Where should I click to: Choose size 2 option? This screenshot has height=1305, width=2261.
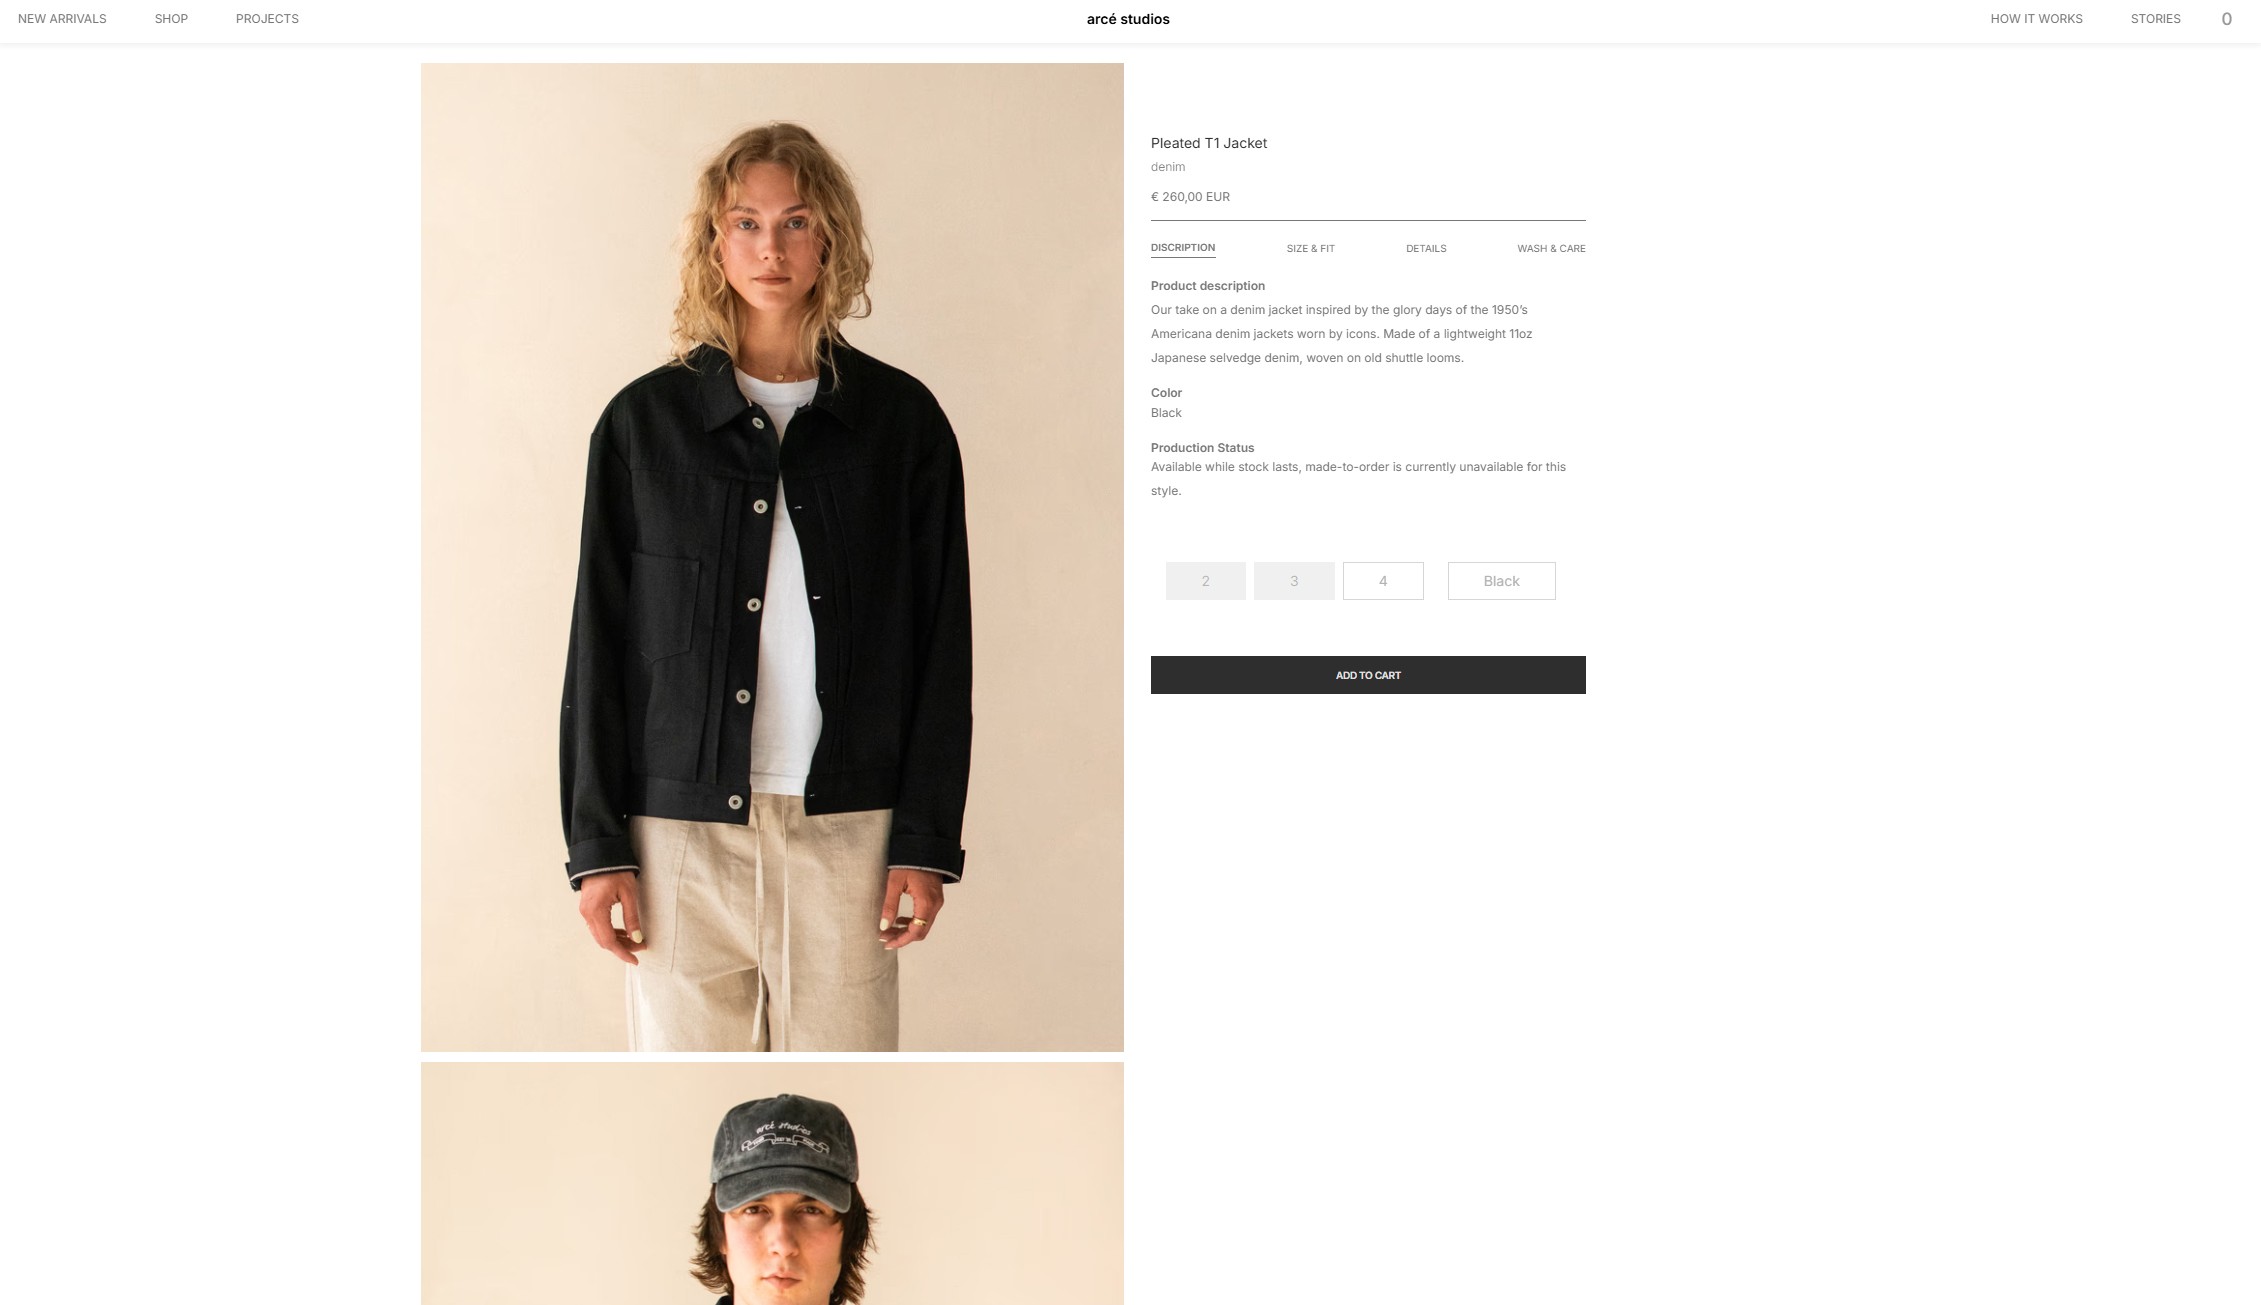point(1206,581)
